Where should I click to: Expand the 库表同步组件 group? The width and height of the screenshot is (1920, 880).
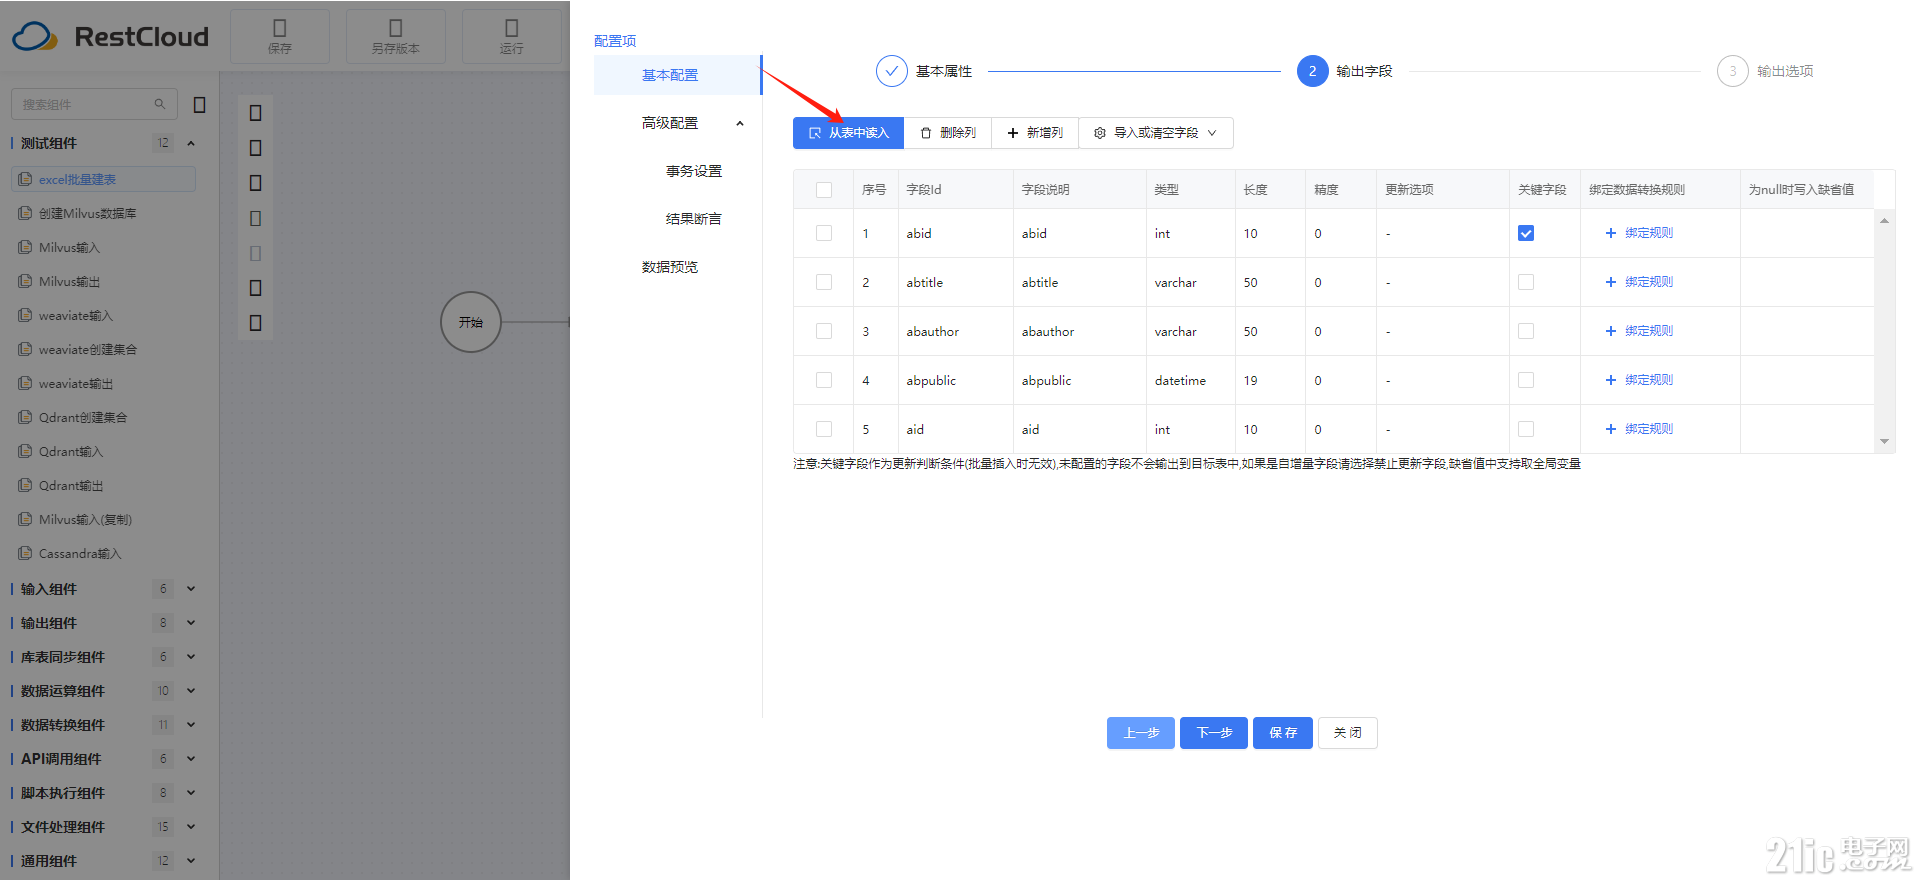pyautogui.click(x=191, y=657)
